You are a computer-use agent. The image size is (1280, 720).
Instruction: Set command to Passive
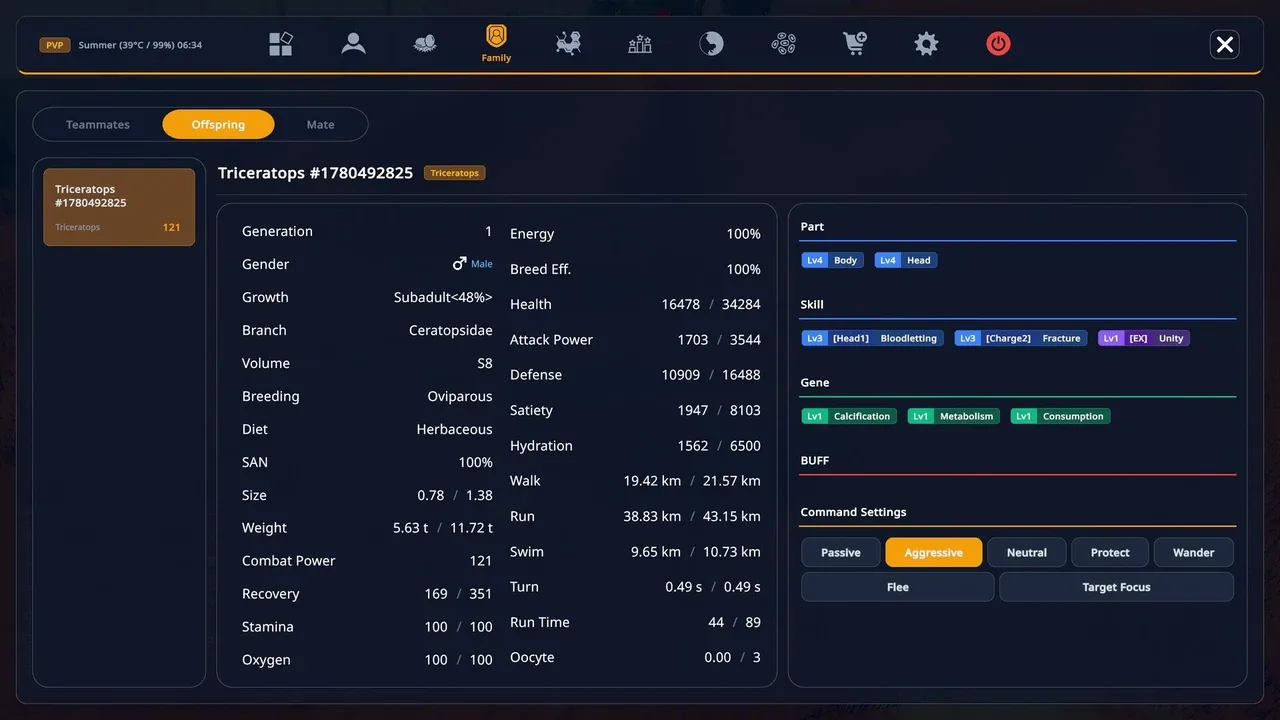point(841,553)
